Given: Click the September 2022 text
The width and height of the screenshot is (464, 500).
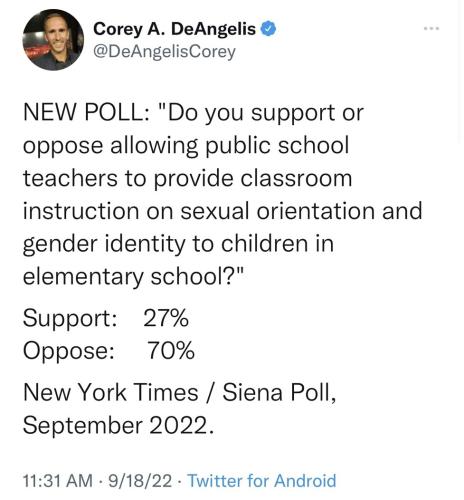Looking at the screenshot, I should click(x=118, y=425).
